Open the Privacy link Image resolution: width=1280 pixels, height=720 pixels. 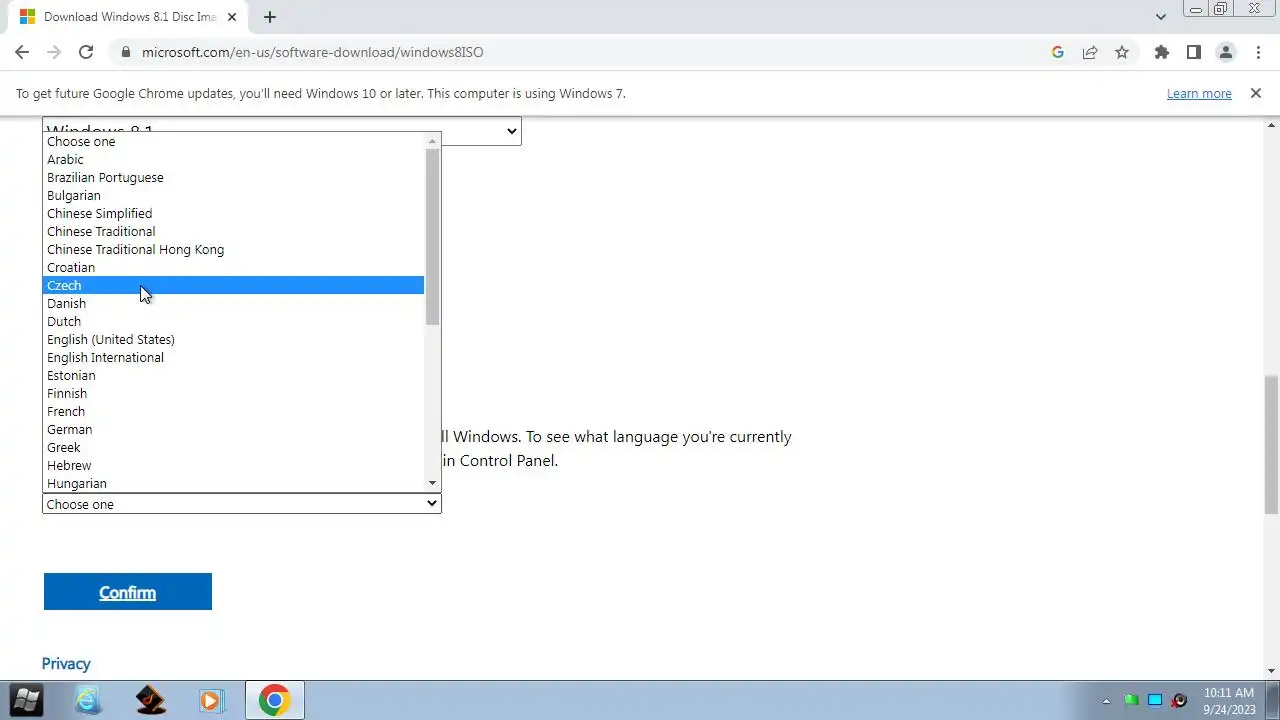[x=66, y=664]
